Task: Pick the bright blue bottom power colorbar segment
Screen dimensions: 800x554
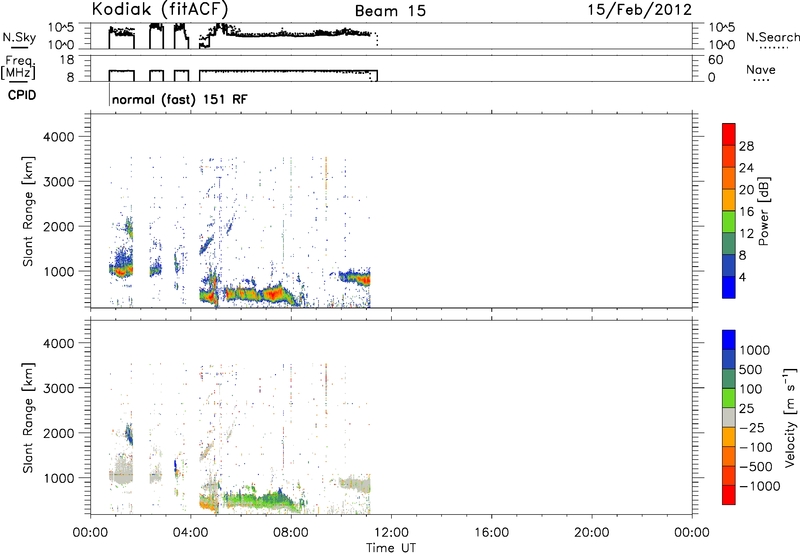Action: pyautogui.click(x=729, y=288)
